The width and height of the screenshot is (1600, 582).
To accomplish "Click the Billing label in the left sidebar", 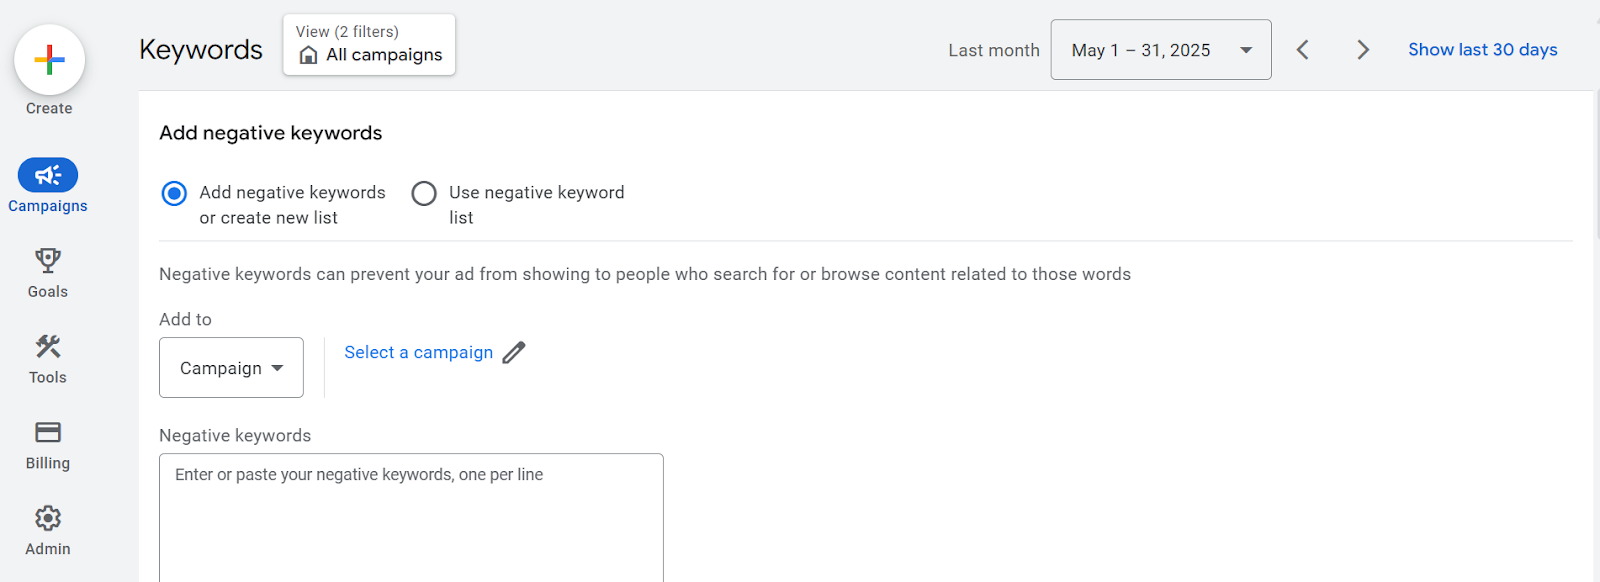I will 48,463.
